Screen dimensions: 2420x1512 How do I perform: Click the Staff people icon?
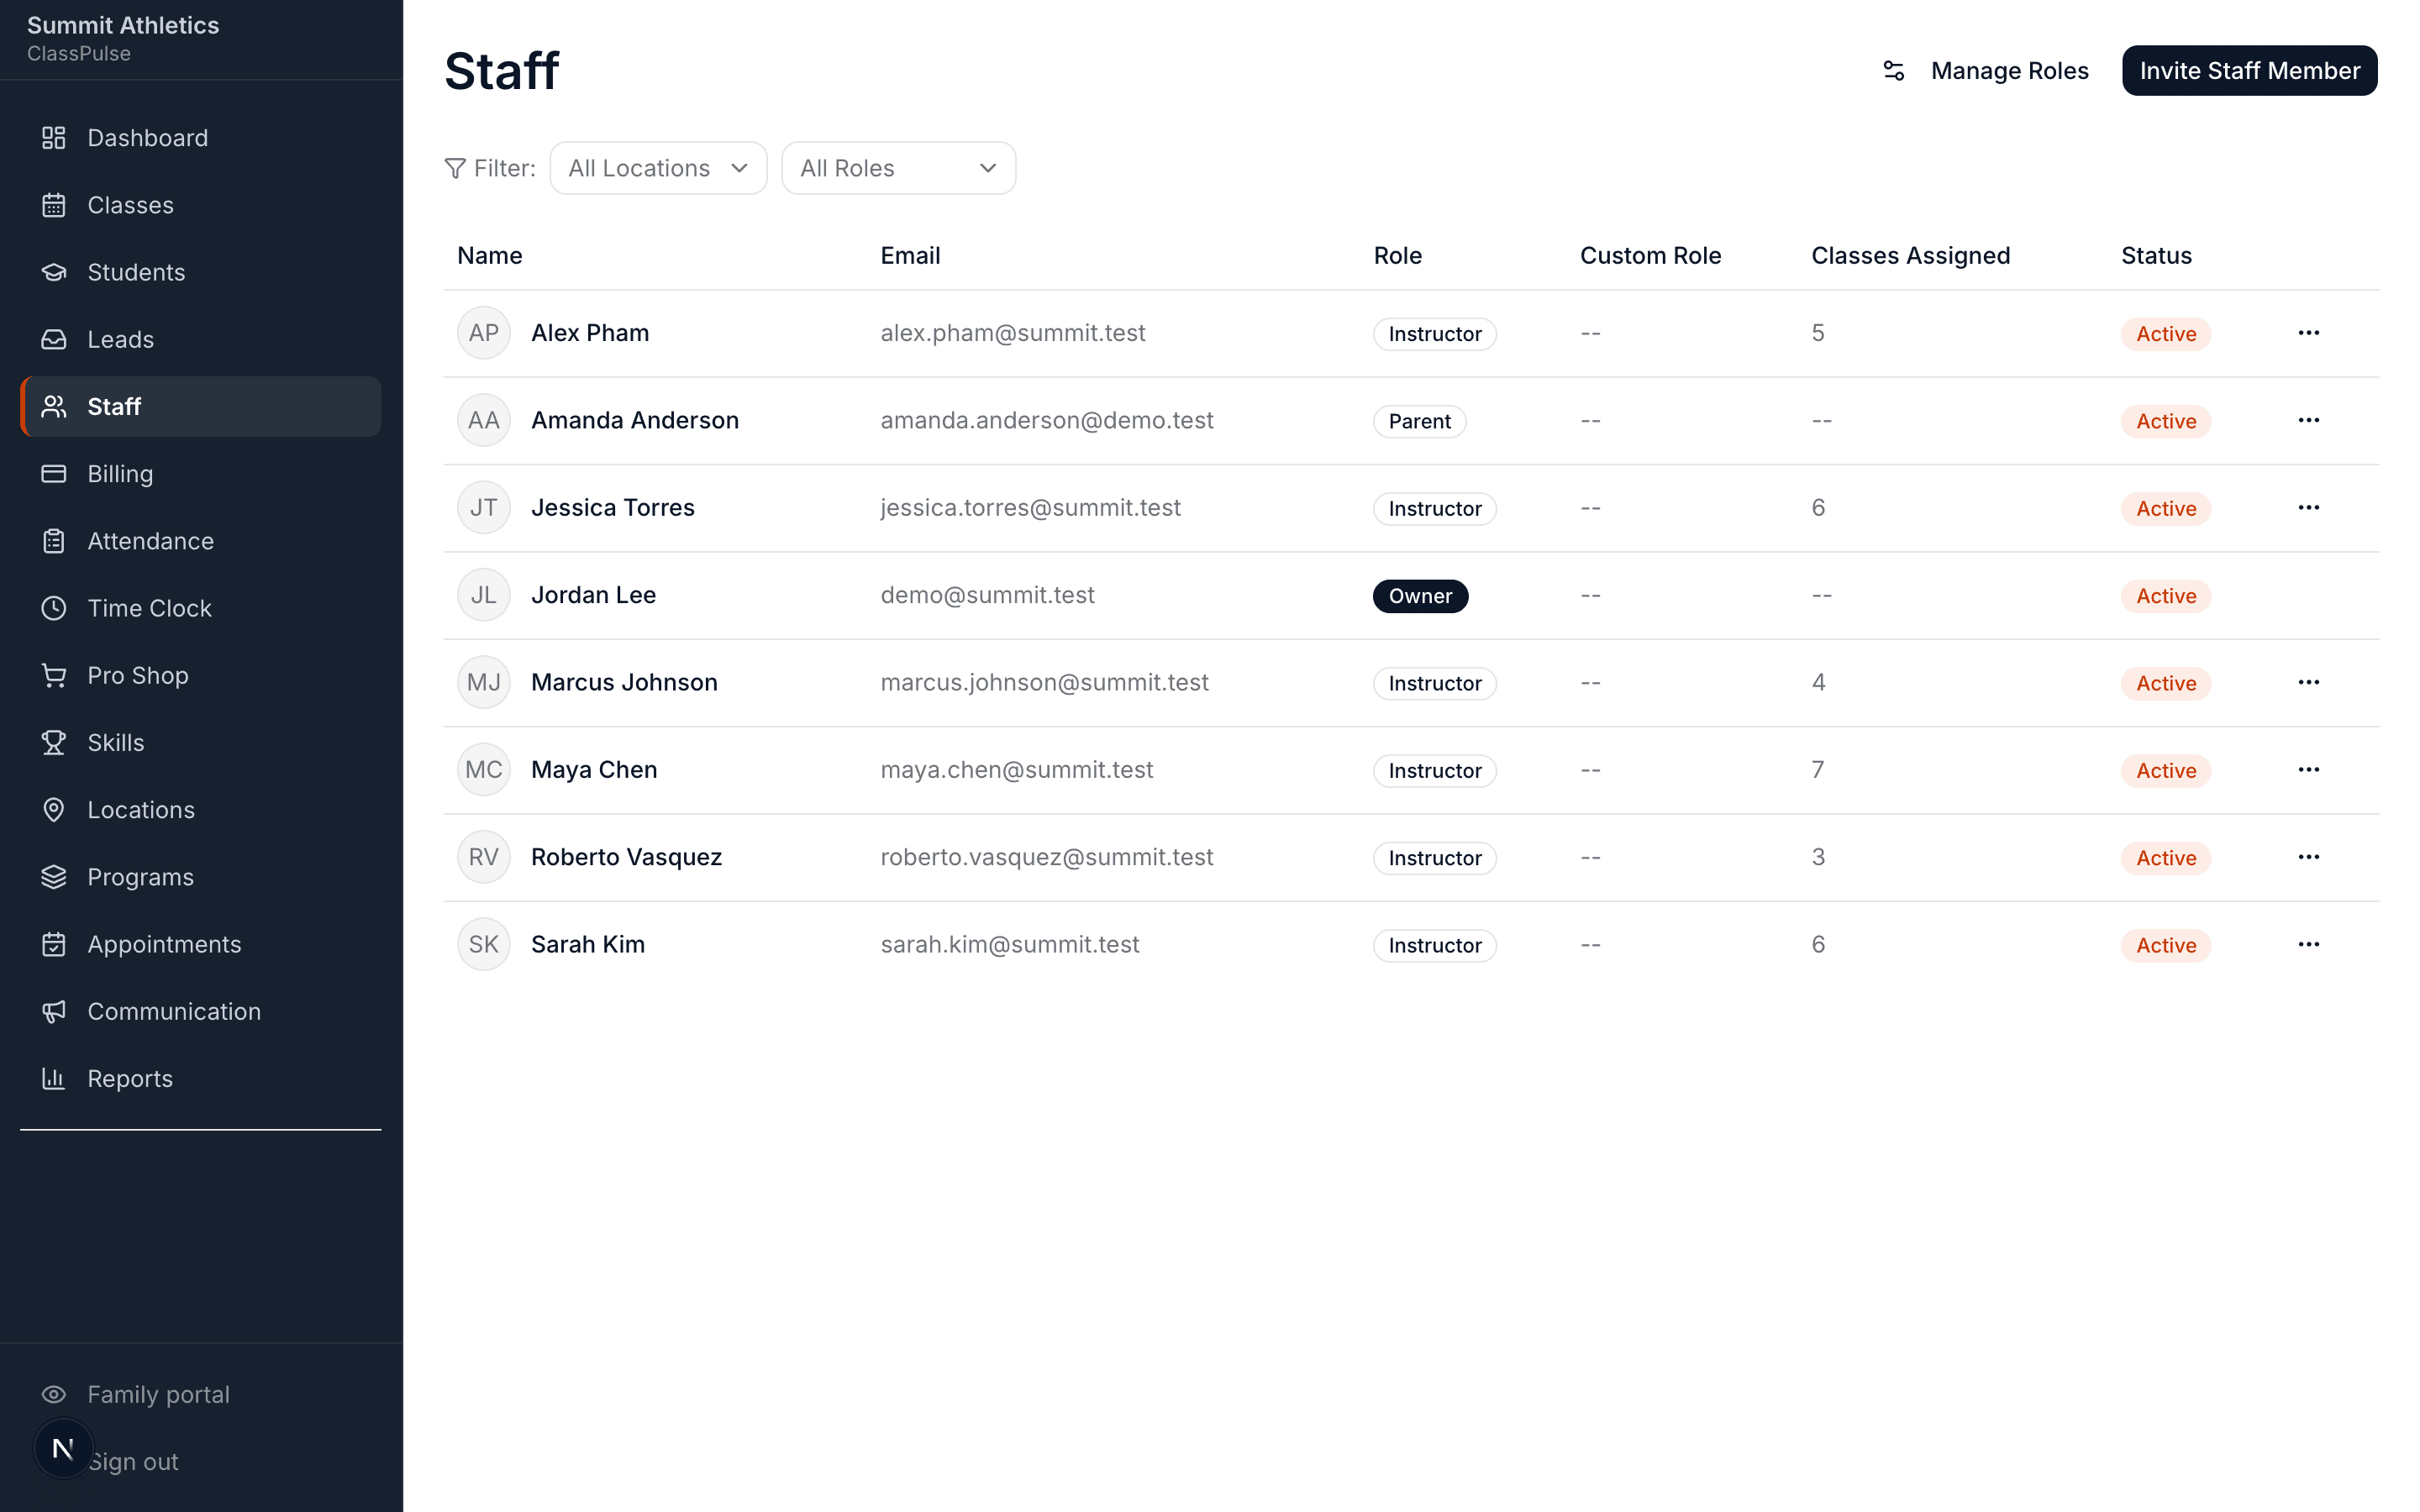click(54, 406)
